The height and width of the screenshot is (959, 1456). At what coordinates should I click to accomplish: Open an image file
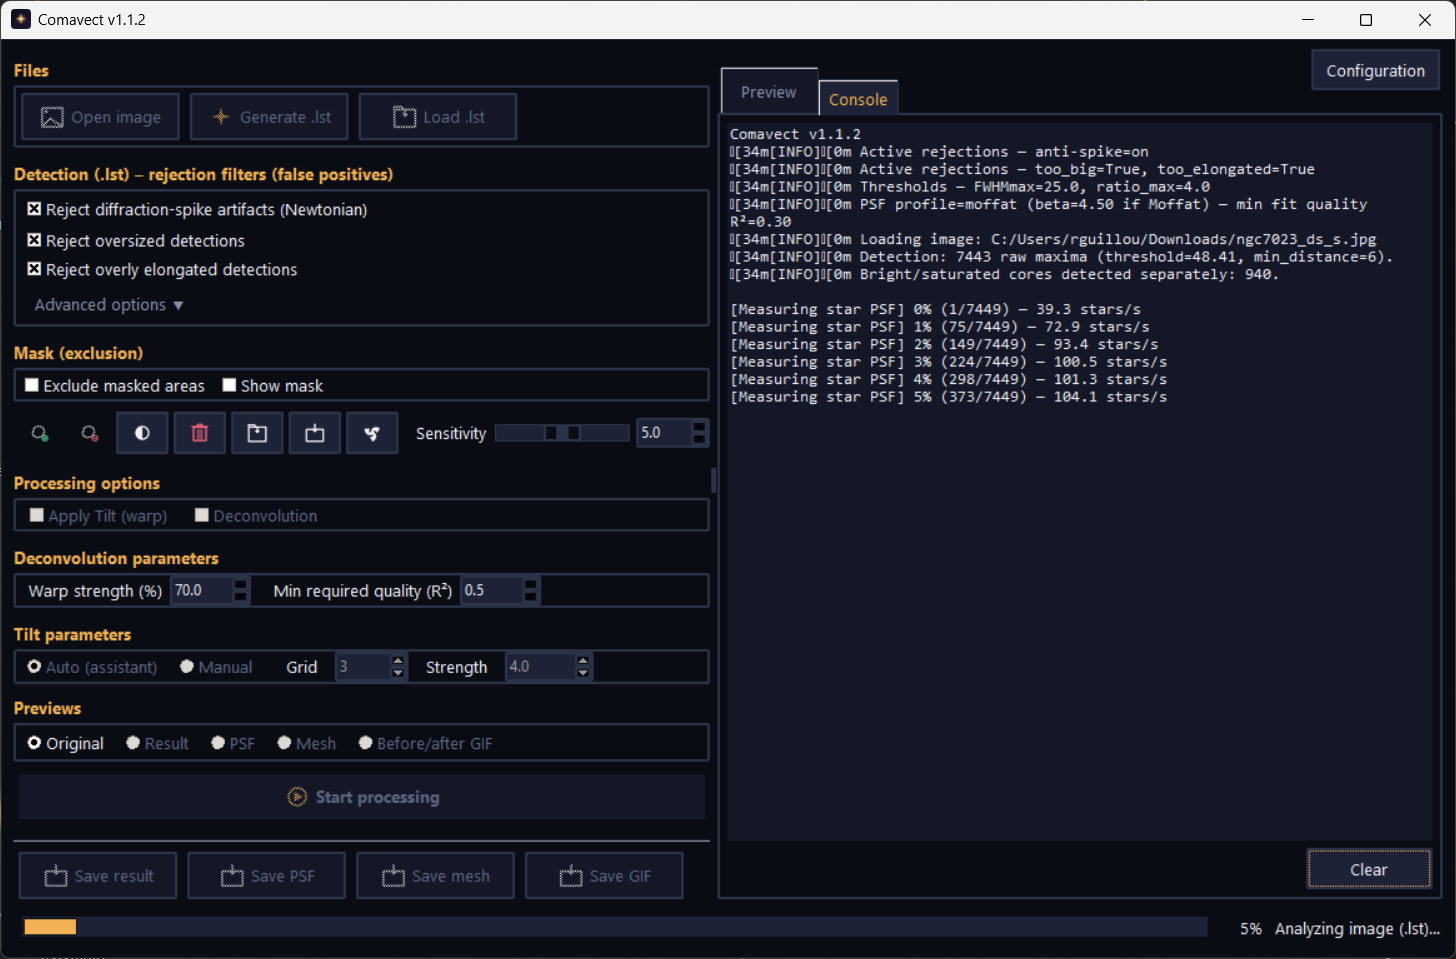(100, 117)
